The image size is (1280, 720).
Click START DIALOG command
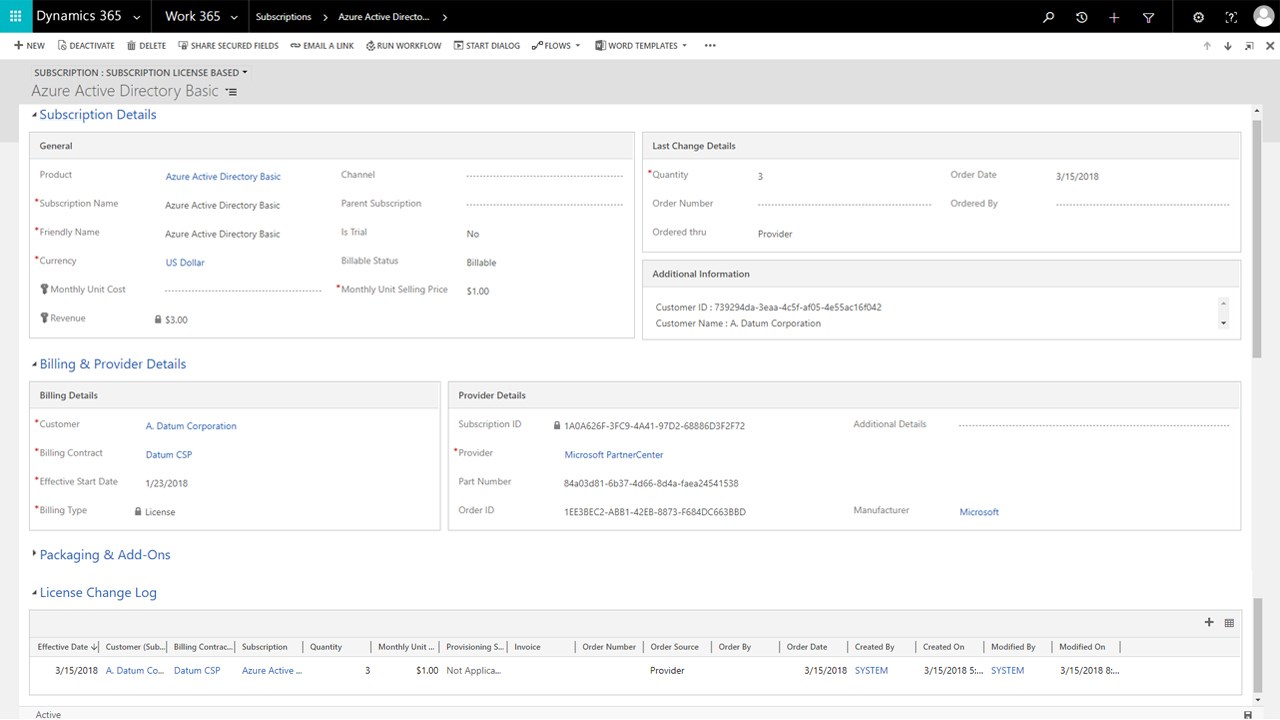tap(487, 46)
